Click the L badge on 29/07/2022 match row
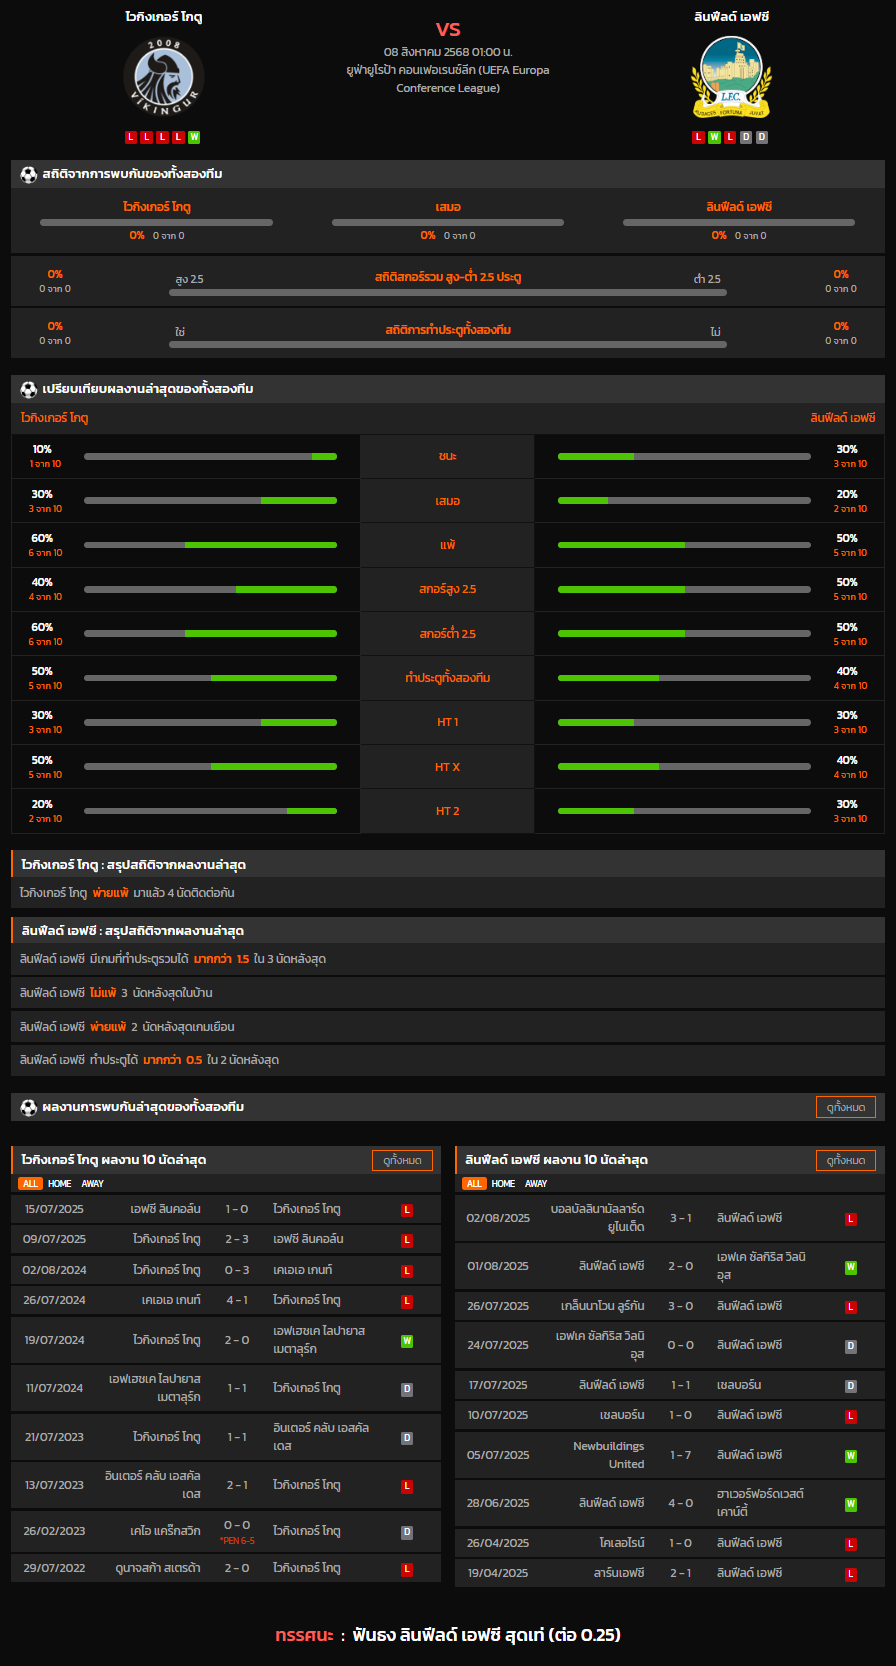Viewport: 896px width, 1666px height. point(407,1569)
